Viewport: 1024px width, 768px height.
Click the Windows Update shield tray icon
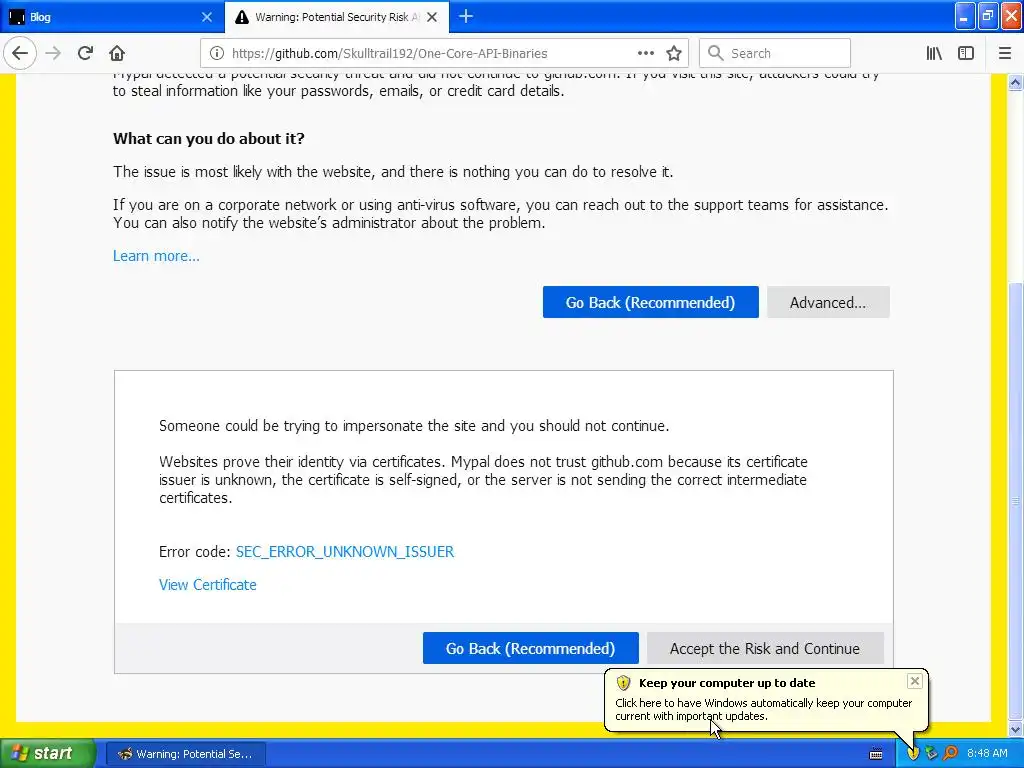coord(913,754)
